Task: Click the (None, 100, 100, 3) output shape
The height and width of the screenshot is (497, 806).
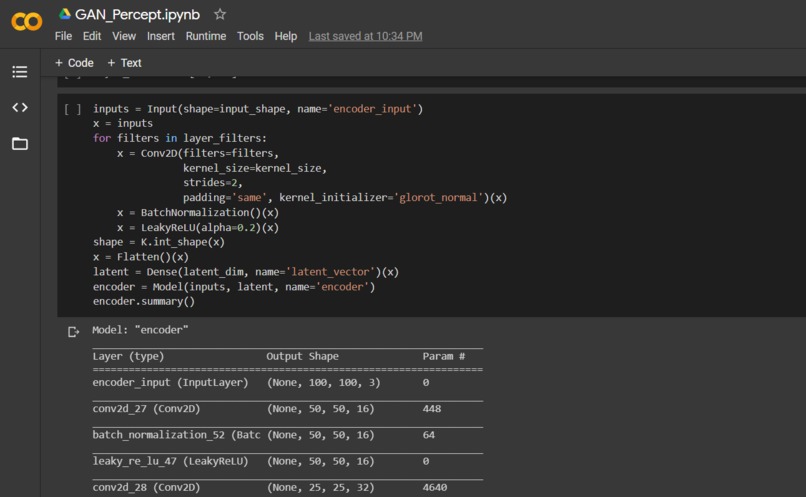Action: 324,382
